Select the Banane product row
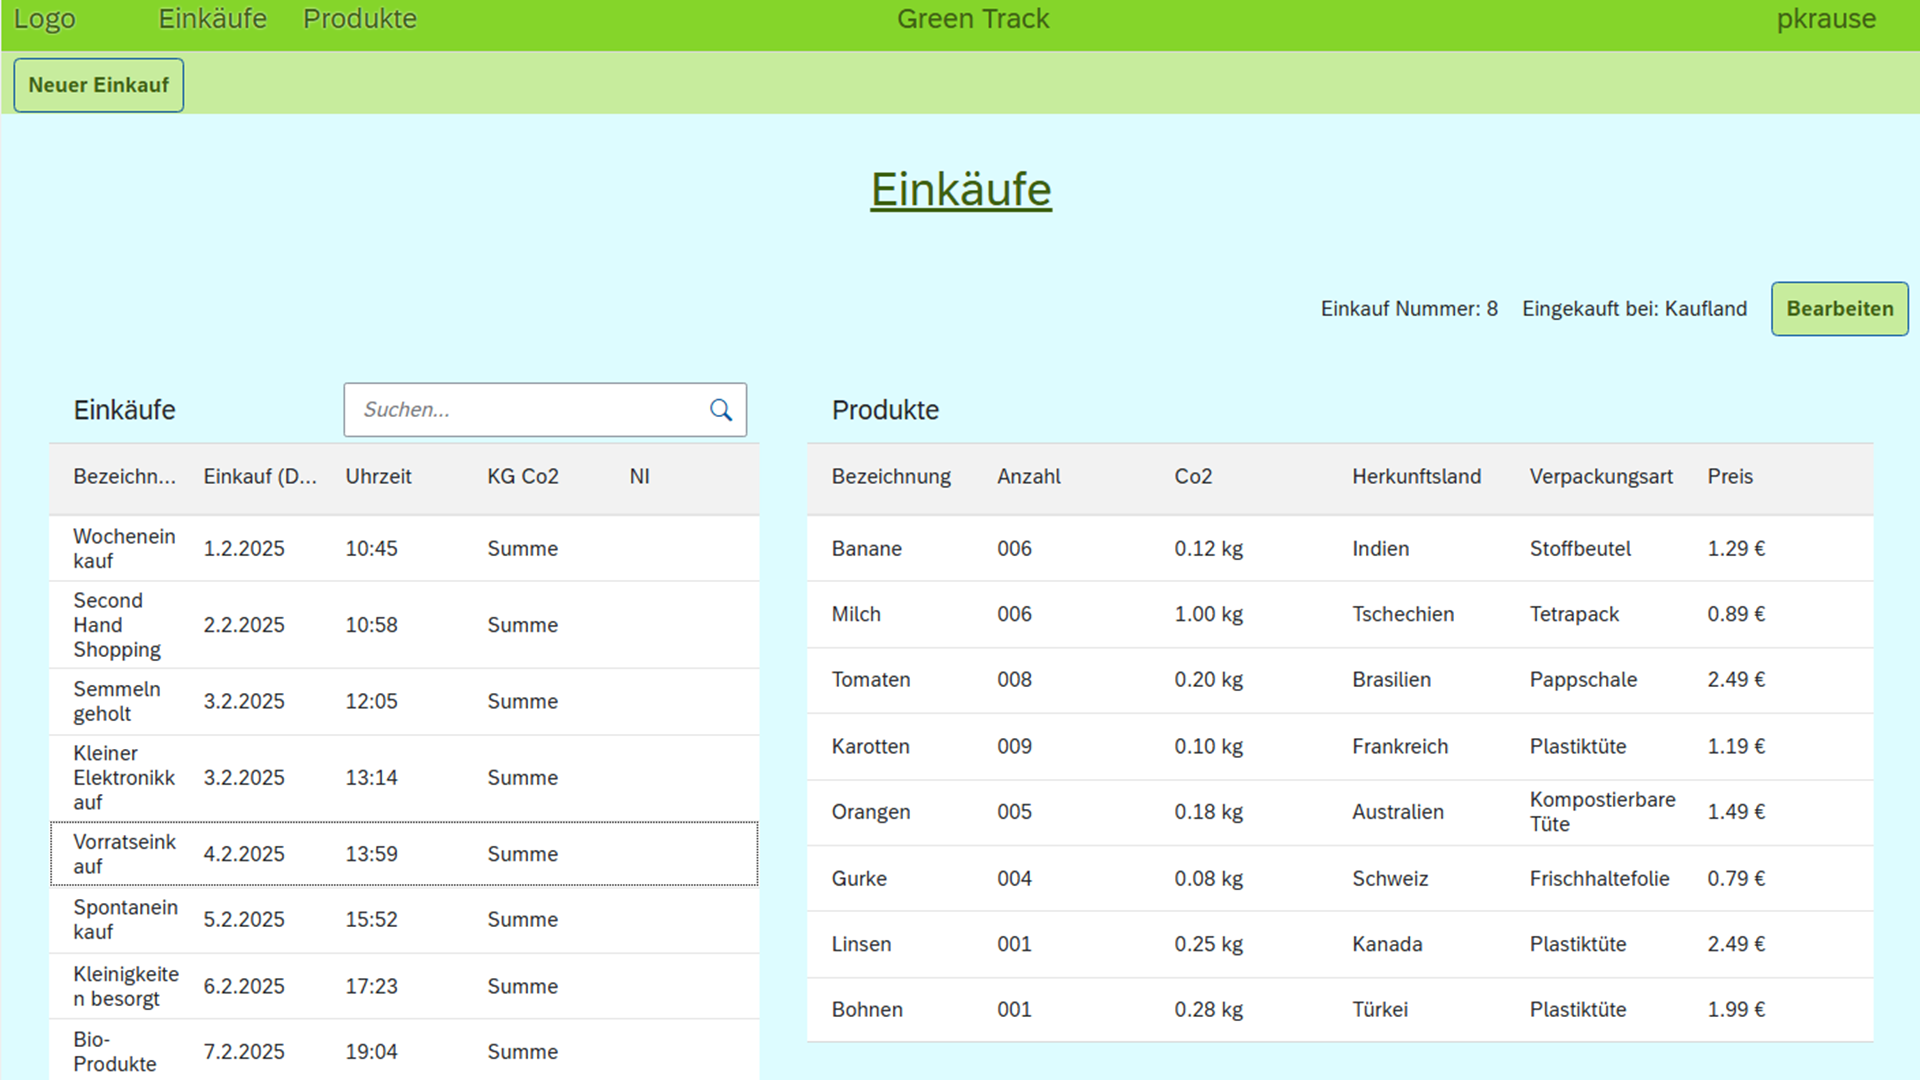This screenshot has height=1080, width=1920. 1339,548
